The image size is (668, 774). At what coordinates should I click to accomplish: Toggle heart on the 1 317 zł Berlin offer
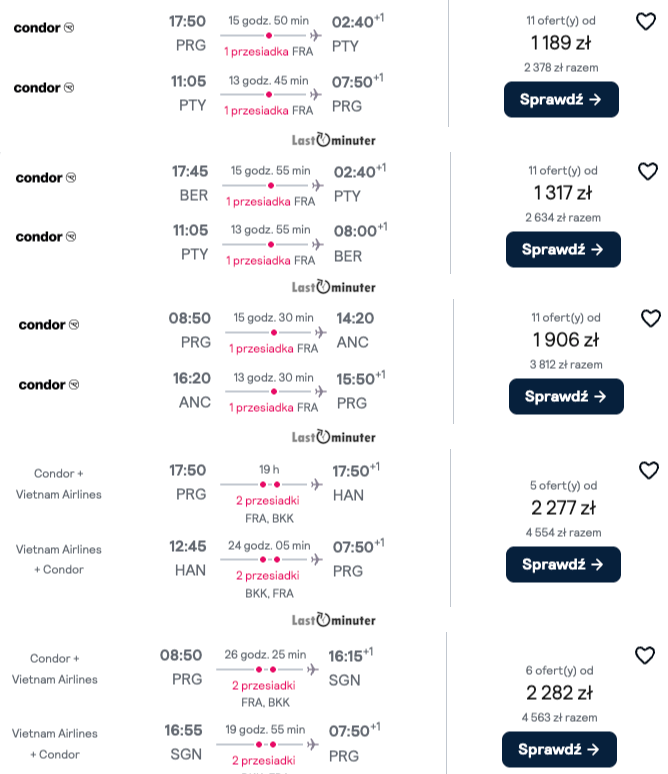click(647, 172)
